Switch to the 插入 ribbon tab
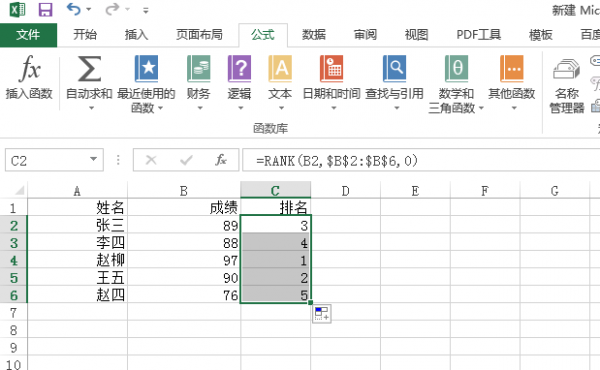 coord(136,35)
